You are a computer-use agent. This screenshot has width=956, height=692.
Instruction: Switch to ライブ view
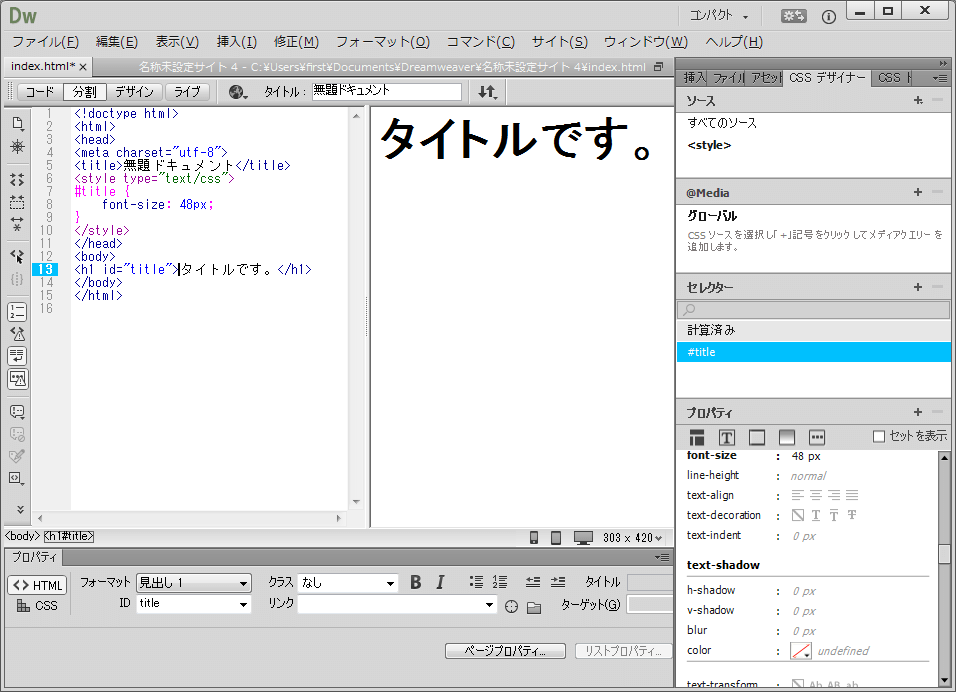(x=187, y=92)
